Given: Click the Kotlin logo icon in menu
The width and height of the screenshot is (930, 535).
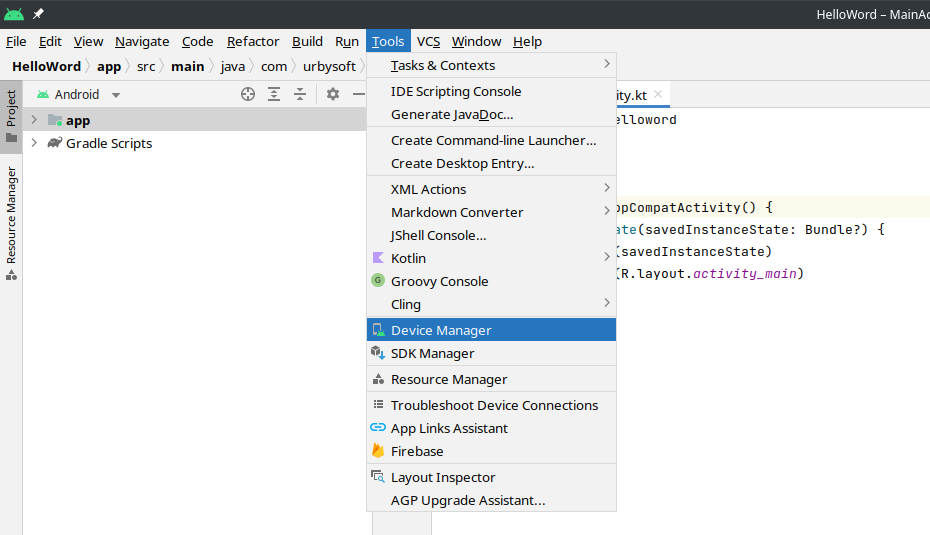Looking at the screenshot, I should [378, 258].
